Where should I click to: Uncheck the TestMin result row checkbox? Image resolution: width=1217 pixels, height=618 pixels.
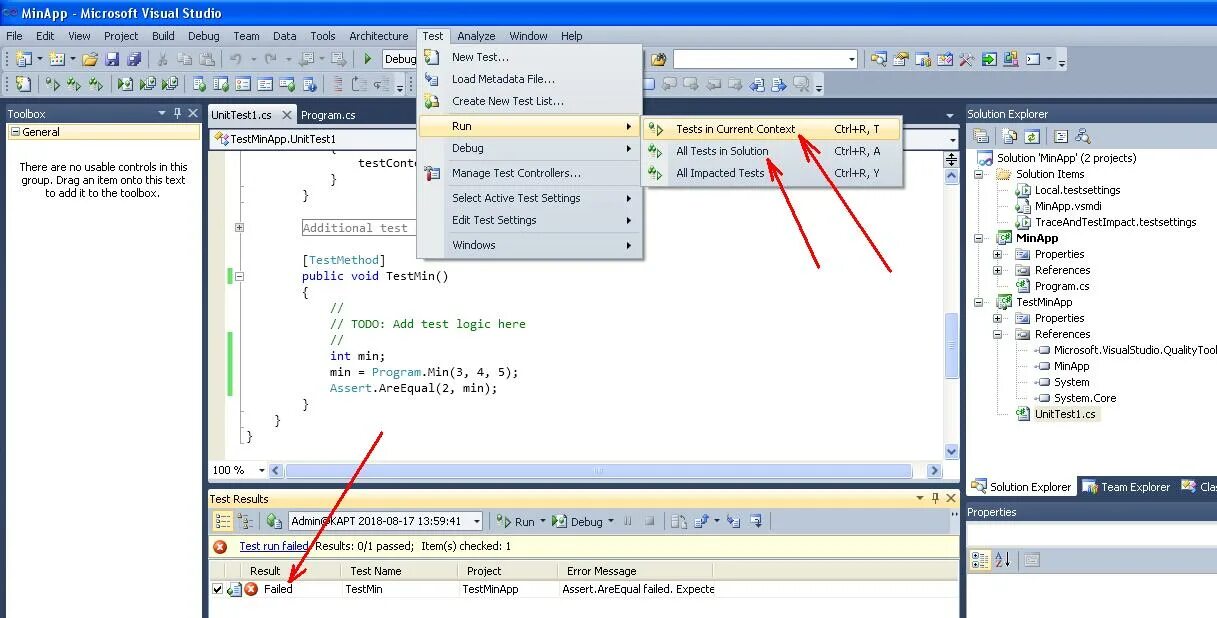218,590
